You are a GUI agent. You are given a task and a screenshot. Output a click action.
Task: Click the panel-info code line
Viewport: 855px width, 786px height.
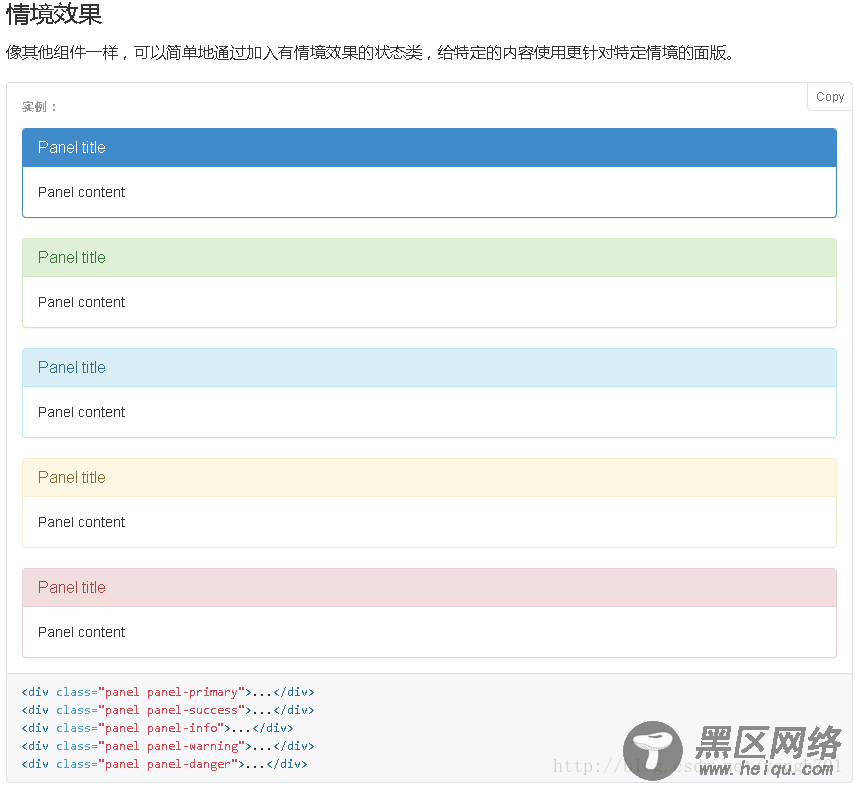pos(158,728)
